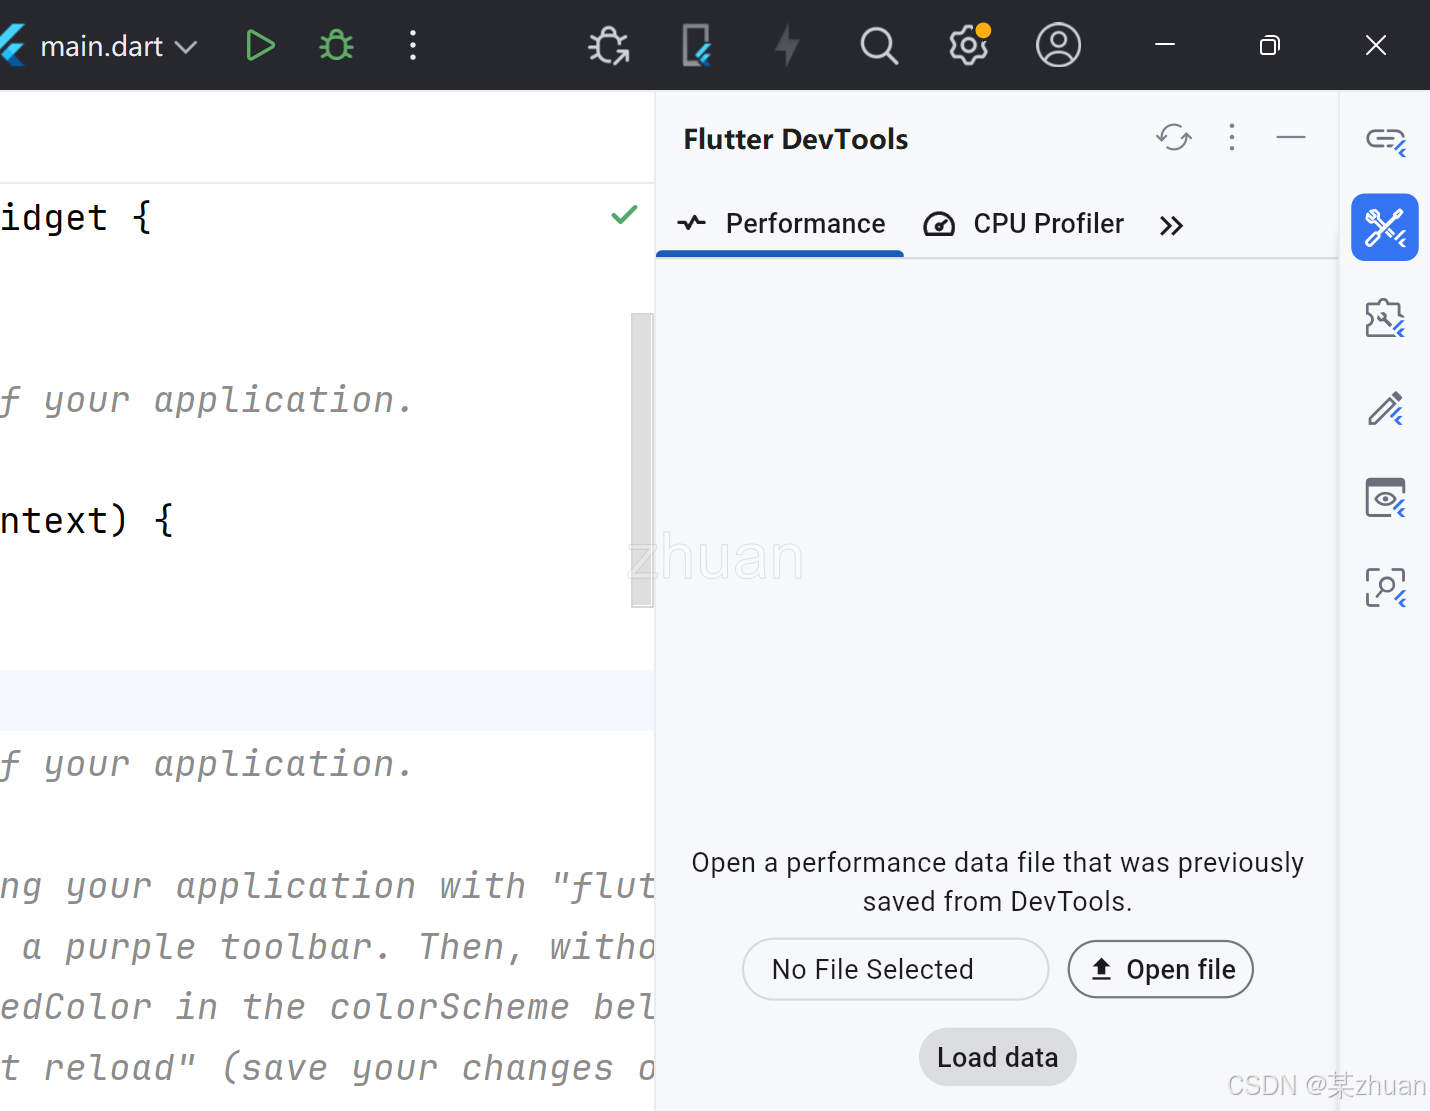Select the Flutter DevTools sidebar icon
Screen dimensions: 1430x1111
pos(1385,227)
